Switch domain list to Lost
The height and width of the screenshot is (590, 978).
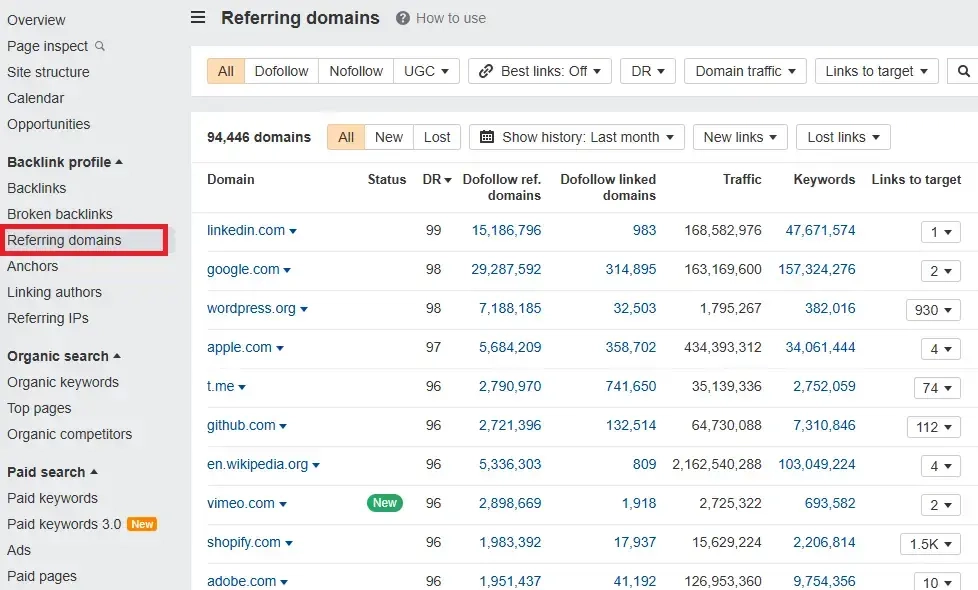[437, 137]
